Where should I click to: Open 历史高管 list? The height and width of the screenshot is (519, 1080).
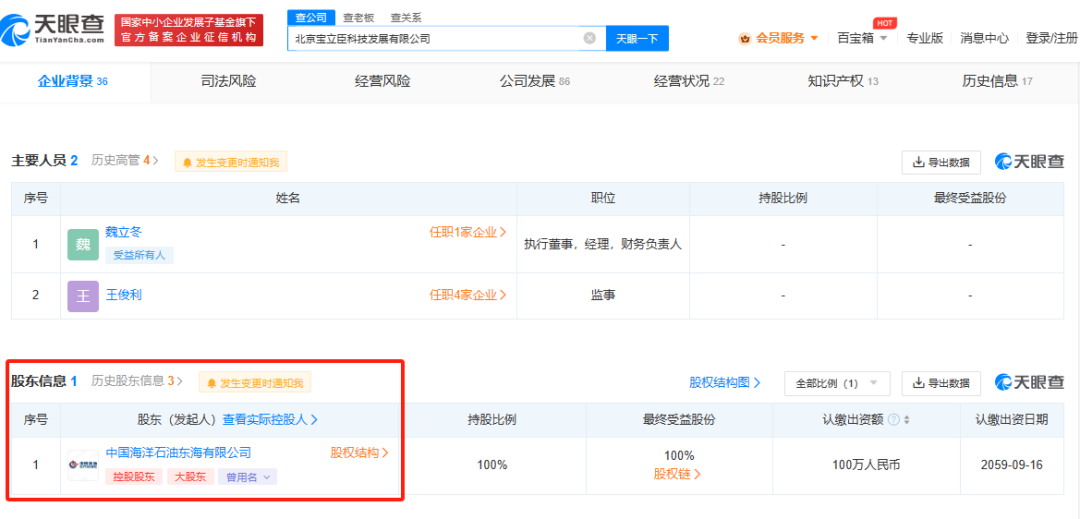pyautogui.click(x=125, y=160)
